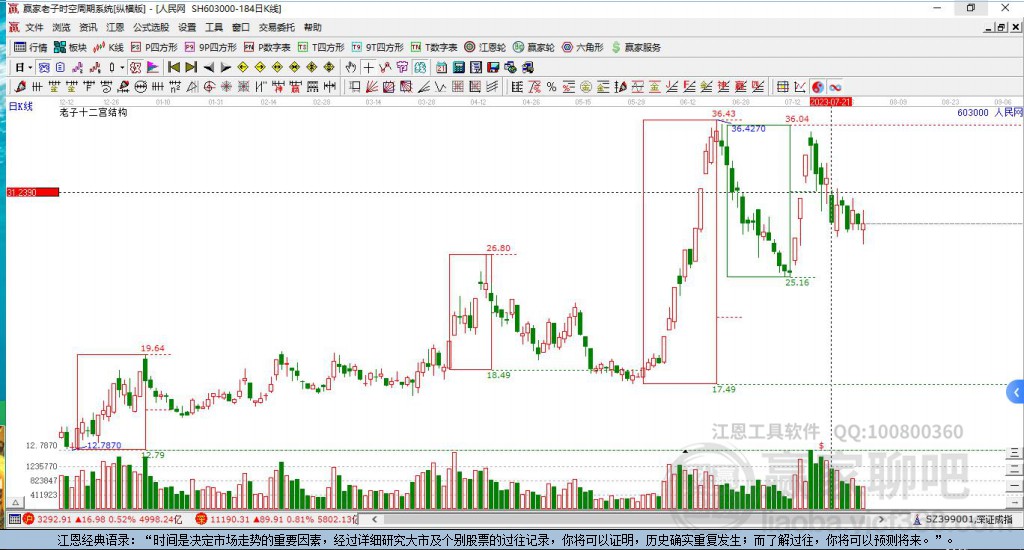Click the calendar 21 icon
This screenshot has height=550, width=1024.
[x=441, y=67]
